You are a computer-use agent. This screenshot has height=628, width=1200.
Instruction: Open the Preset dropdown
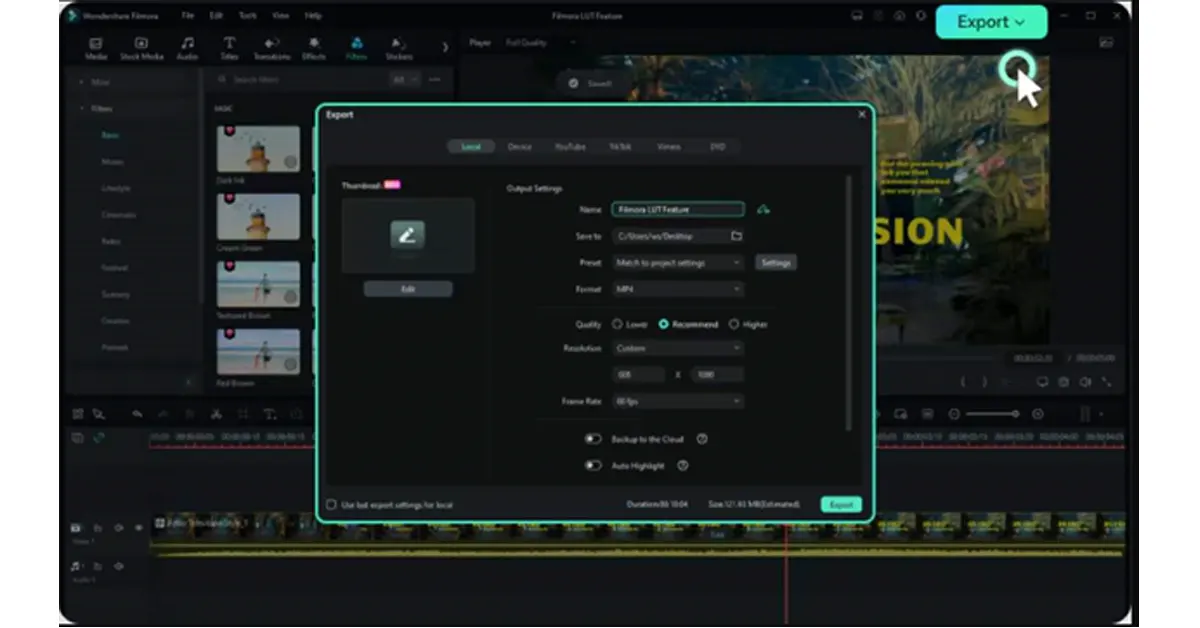(x=678, y=263)
